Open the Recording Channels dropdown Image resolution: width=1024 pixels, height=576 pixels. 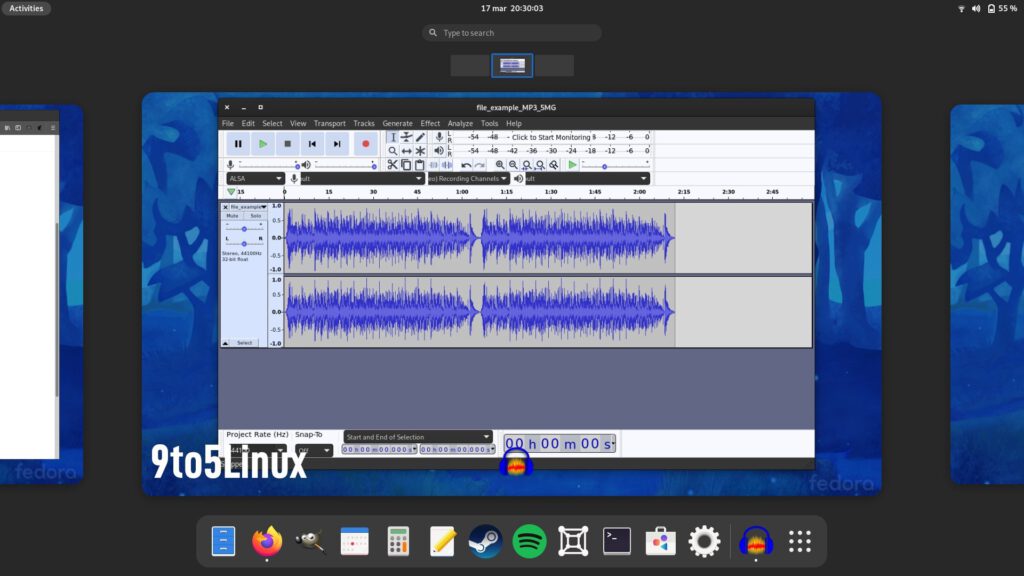pos(468,178)
